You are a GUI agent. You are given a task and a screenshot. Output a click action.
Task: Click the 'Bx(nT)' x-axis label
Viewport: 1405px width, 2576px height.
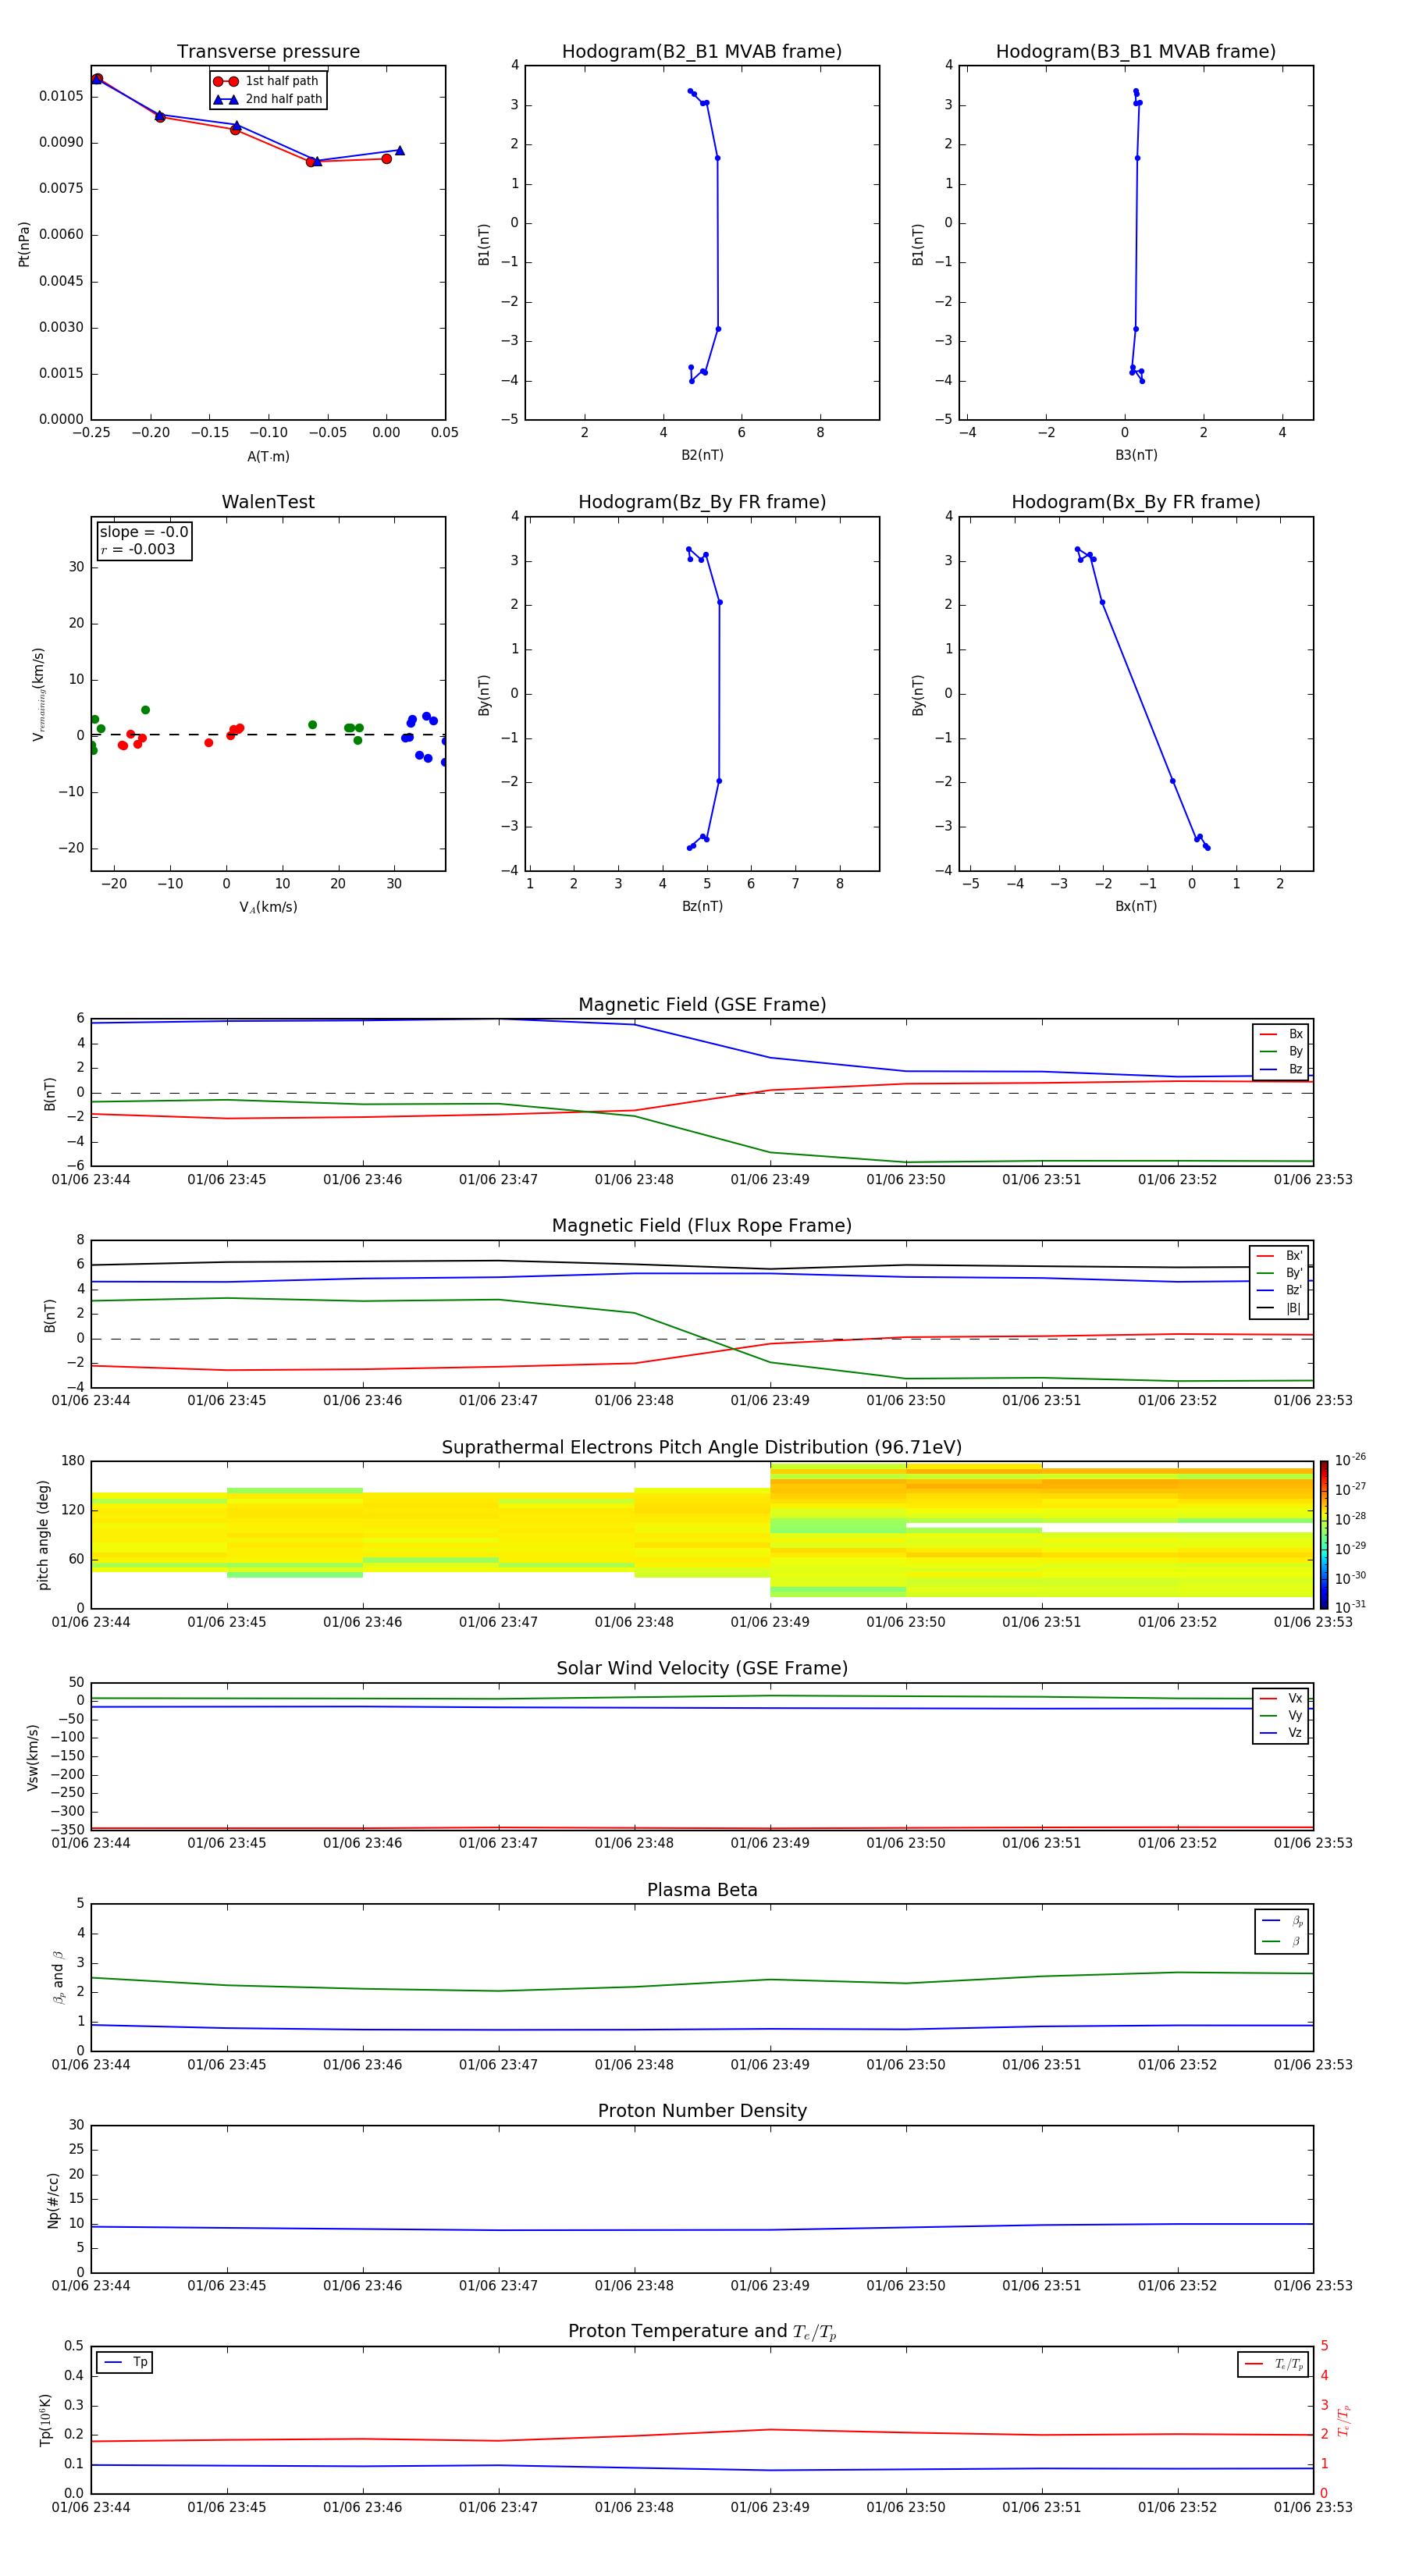[1136, 906]
